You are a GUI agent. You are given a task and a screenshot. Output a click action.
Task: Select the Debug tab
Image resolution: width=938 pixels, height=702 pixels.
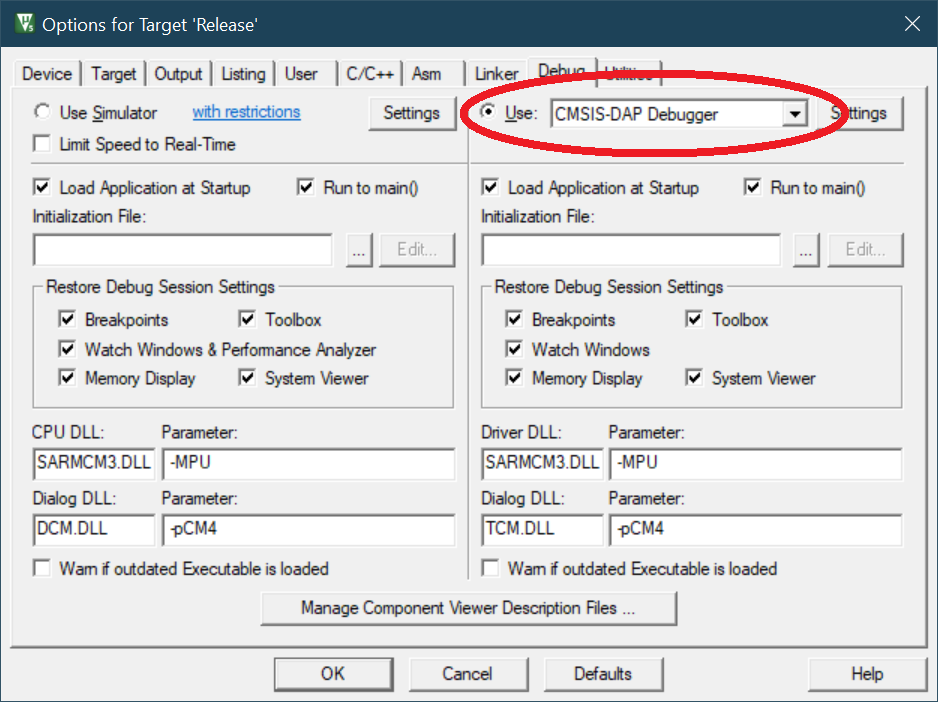561,71
